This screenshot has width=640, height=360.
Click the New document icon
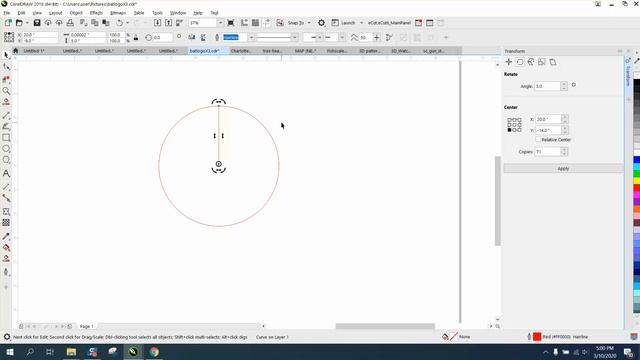[x=8, y=23]
